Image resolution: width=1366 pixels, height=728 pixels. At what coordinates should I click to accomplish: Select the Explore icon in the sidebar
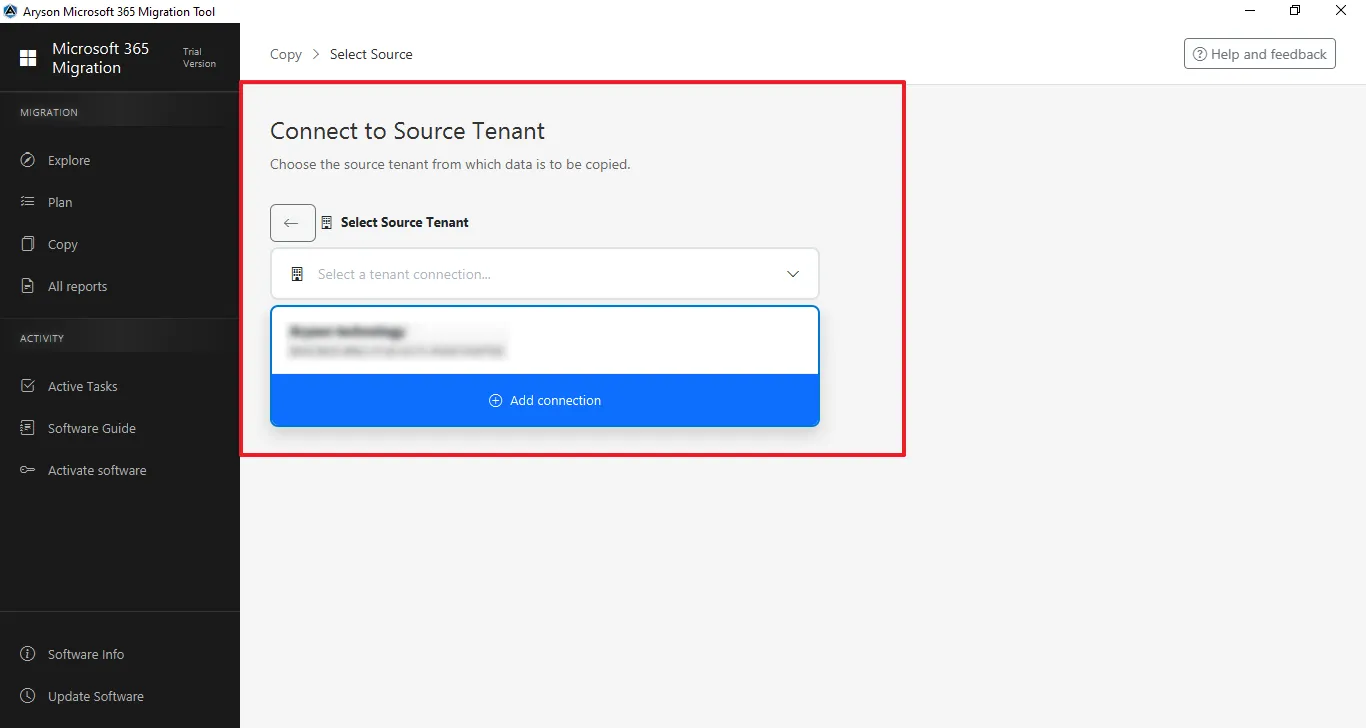(x=28, y=160)
